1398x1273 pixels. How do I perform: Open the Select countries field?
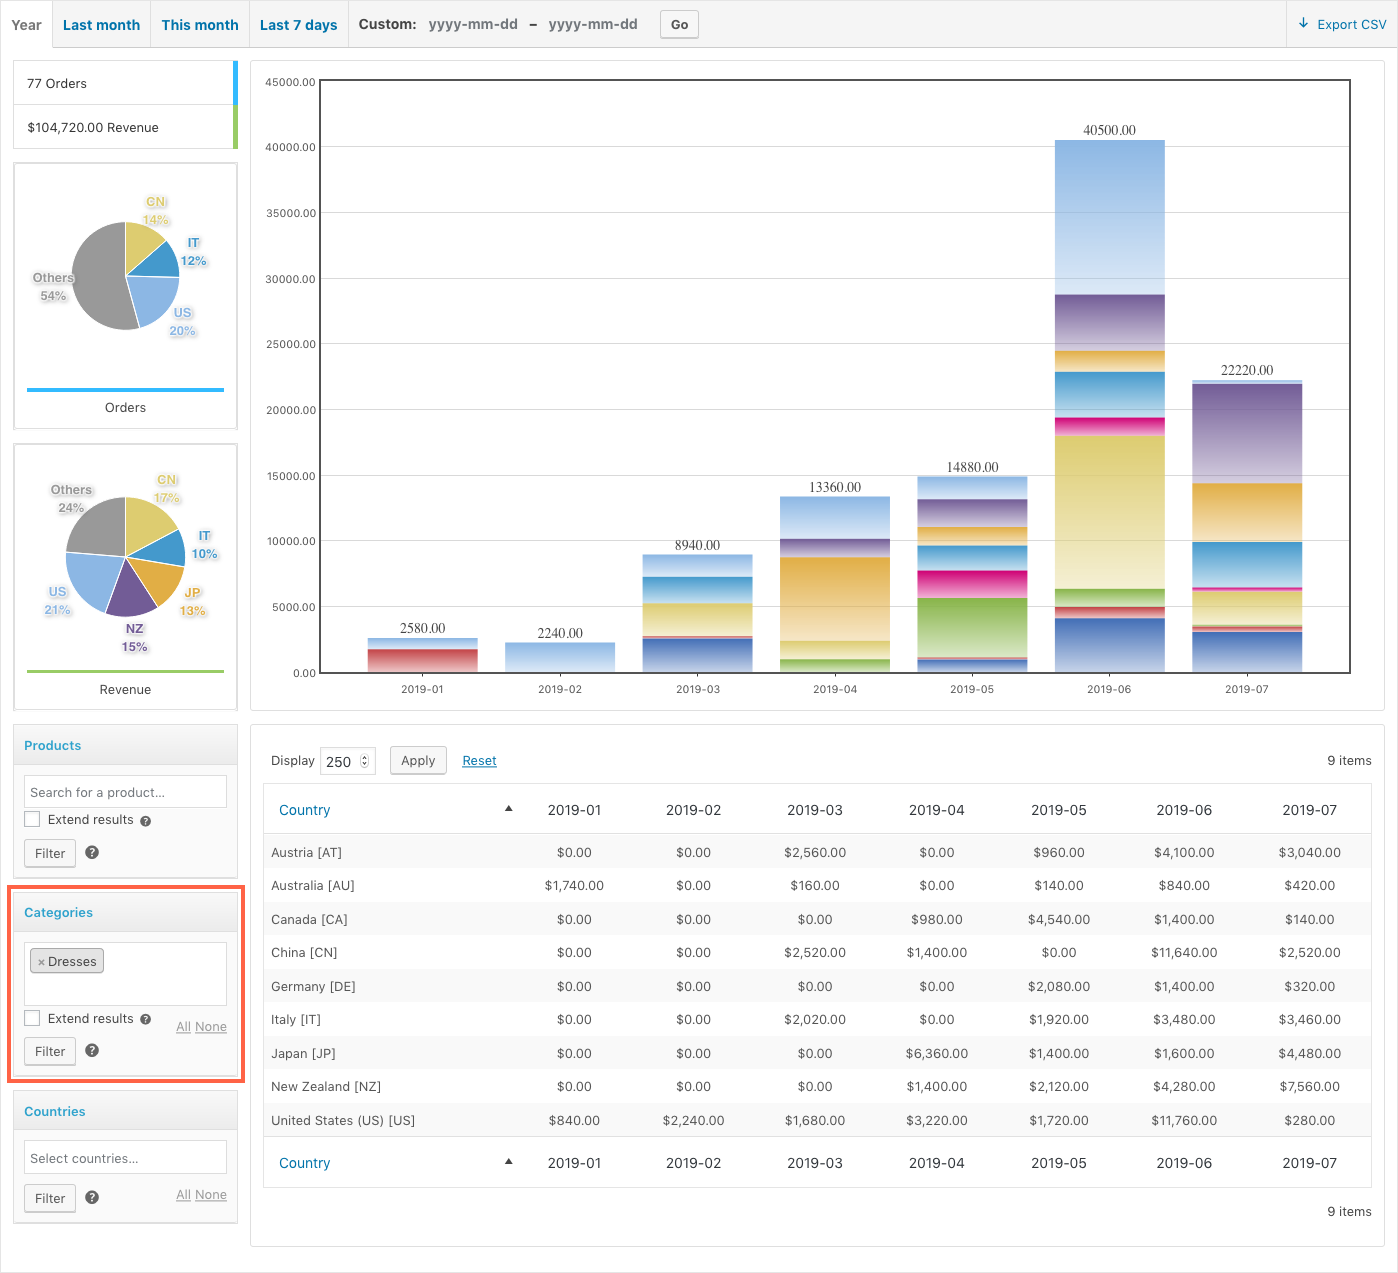pos(125,1157)
